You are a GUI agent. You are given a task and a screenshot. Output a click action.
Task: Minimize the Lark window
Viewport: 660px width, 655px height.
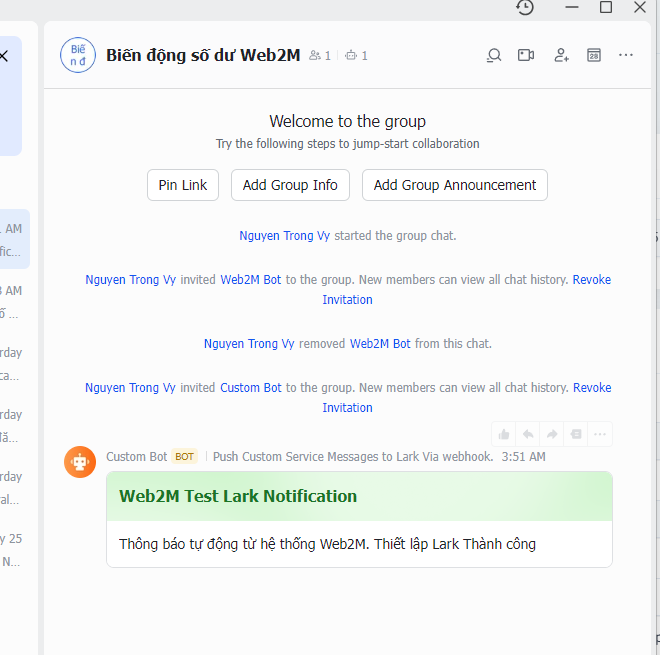pos(572,7)
